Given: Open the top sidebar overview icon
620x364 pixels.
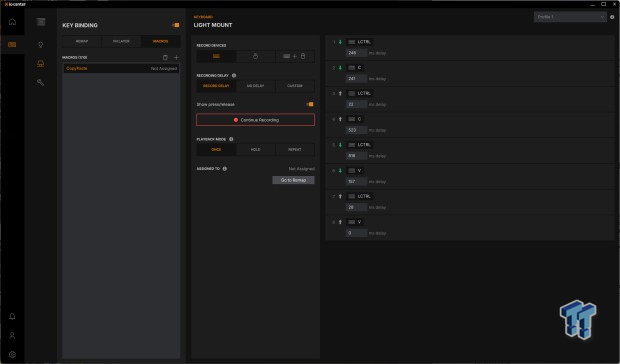Looking at the screenshot, I should click(41, 22).
